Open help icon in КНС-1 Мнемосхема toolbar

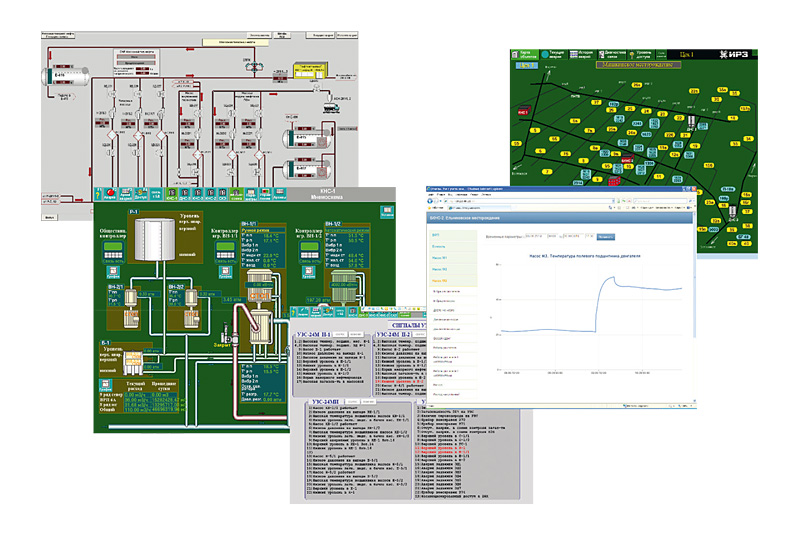[98, 194]
